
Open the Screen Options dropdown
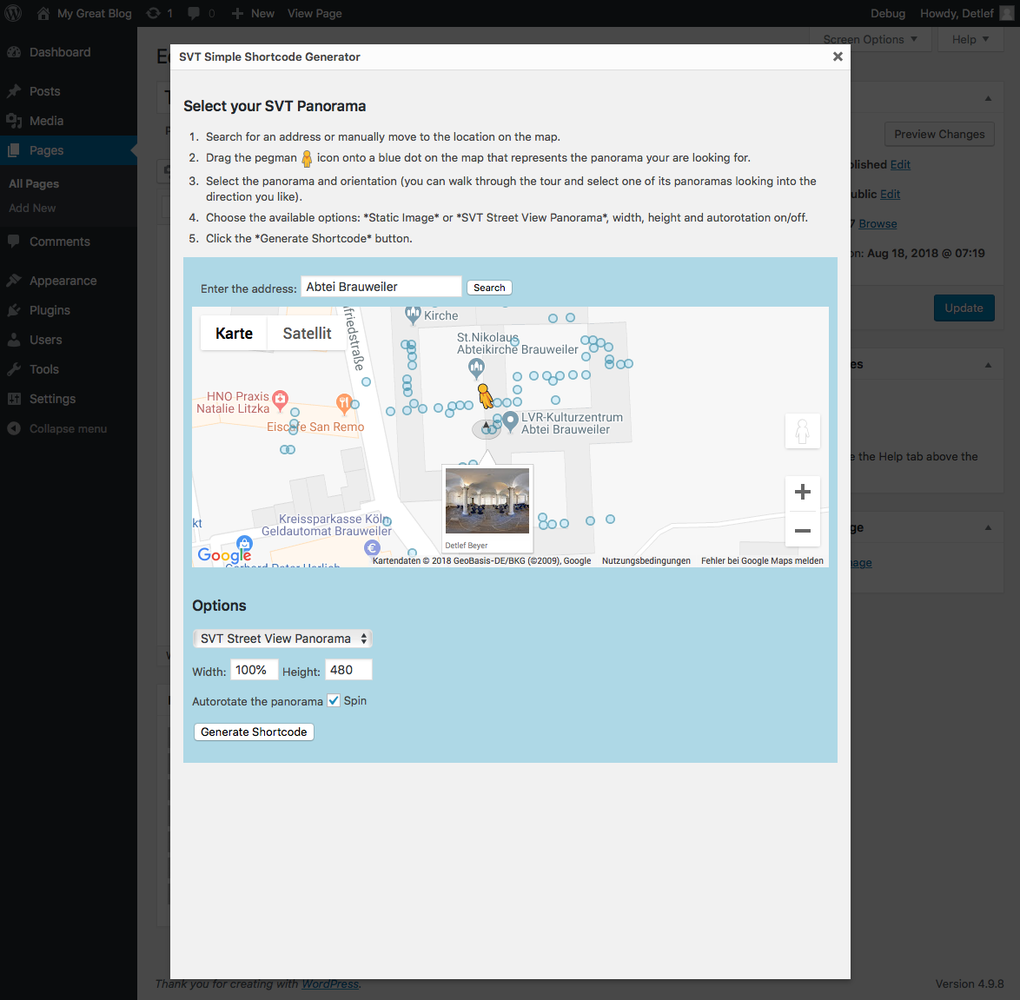[869, 39]
